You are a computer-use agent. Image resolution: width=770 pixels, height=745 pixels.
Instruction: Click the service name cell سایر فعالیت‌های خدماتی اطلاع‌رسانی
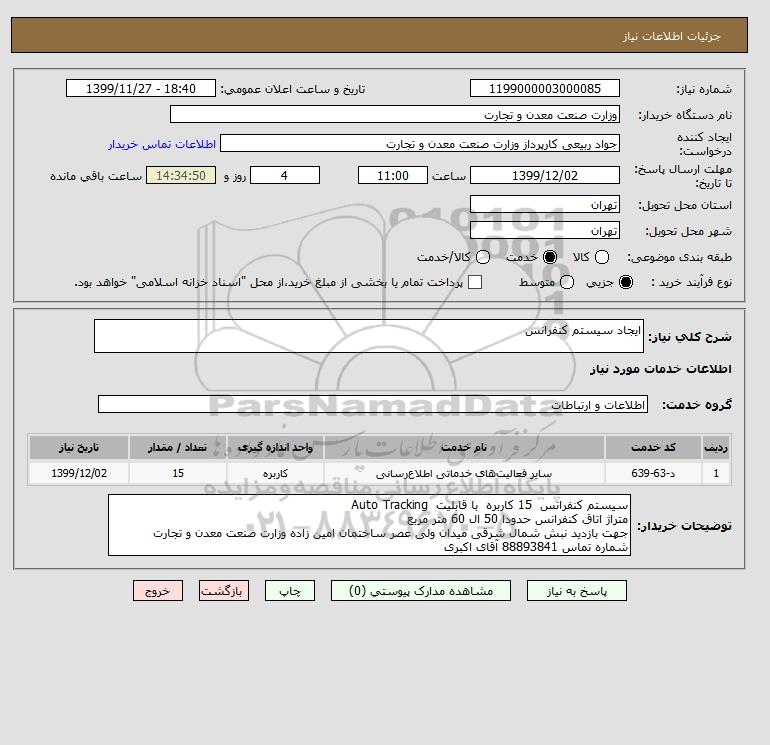(x=464, y=473)
